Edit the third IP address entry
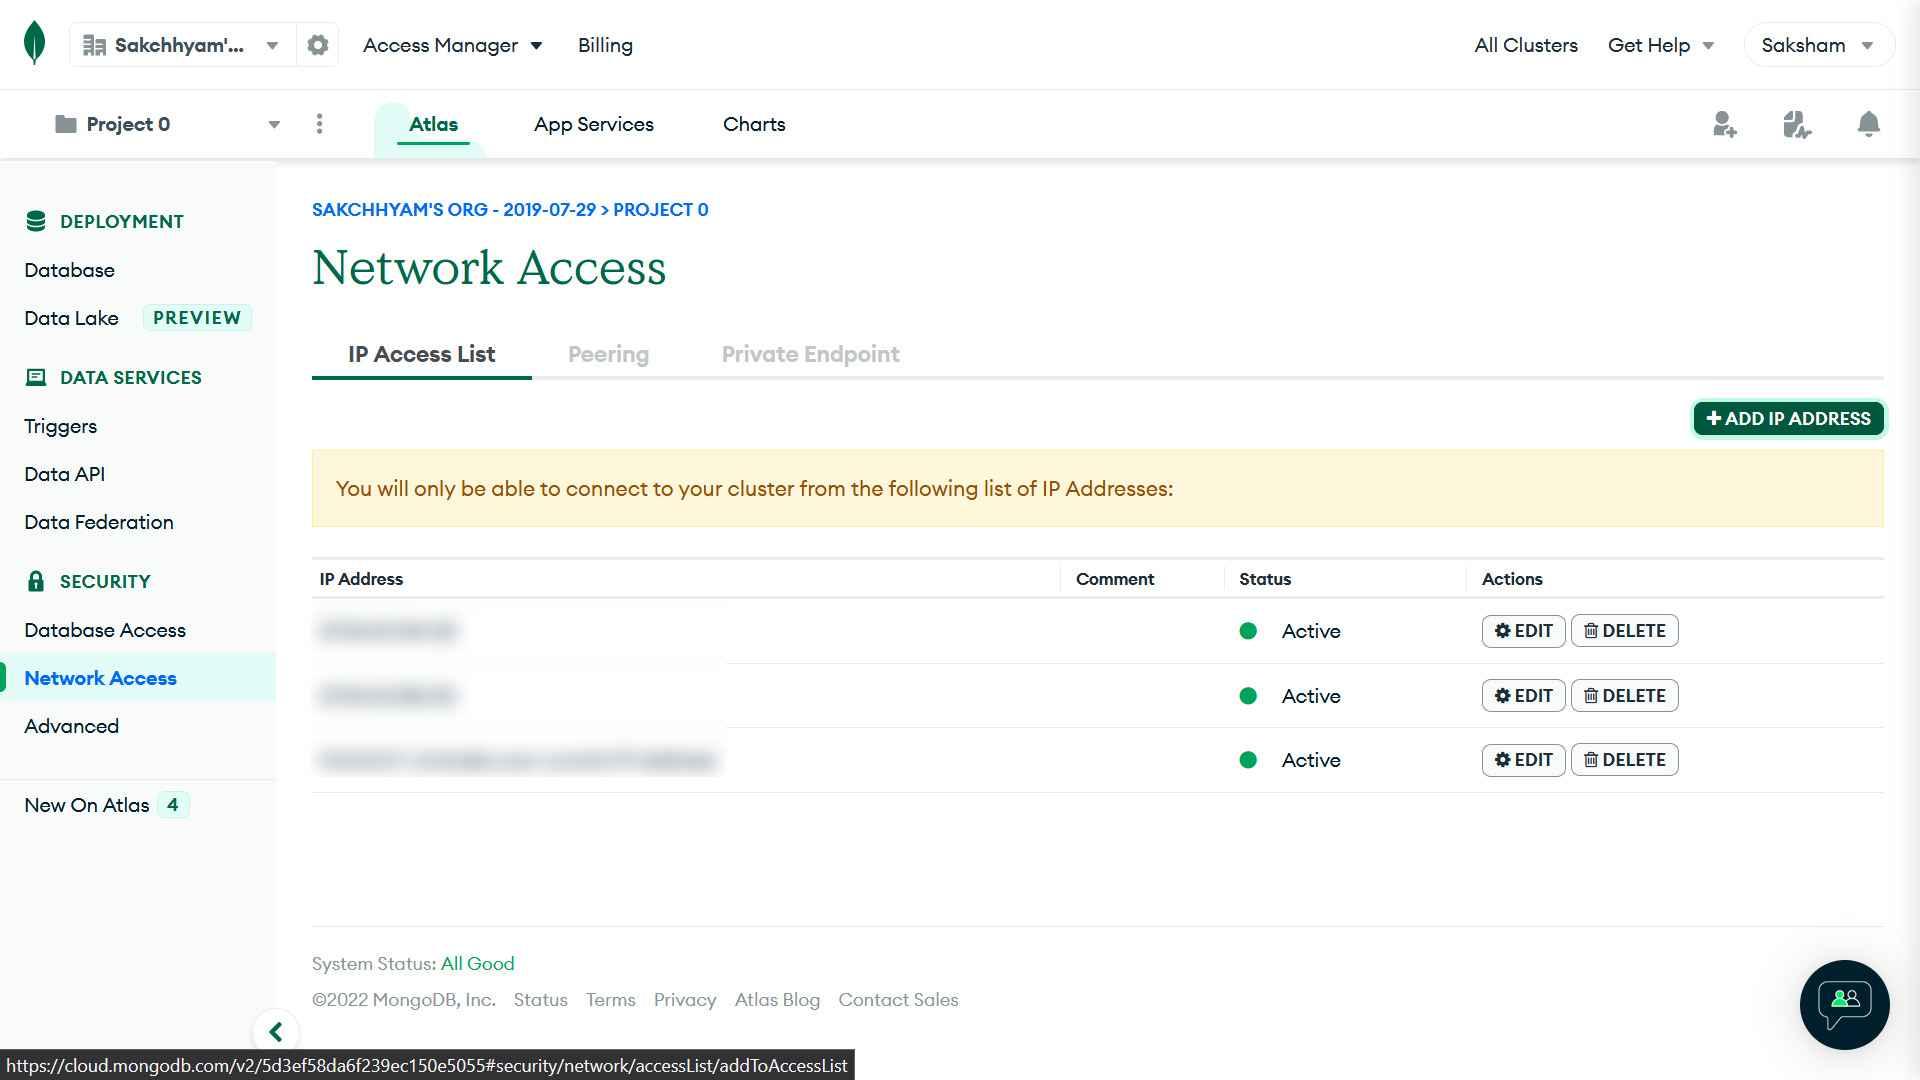The image size is (1920, 1080). coord(1523,760)
